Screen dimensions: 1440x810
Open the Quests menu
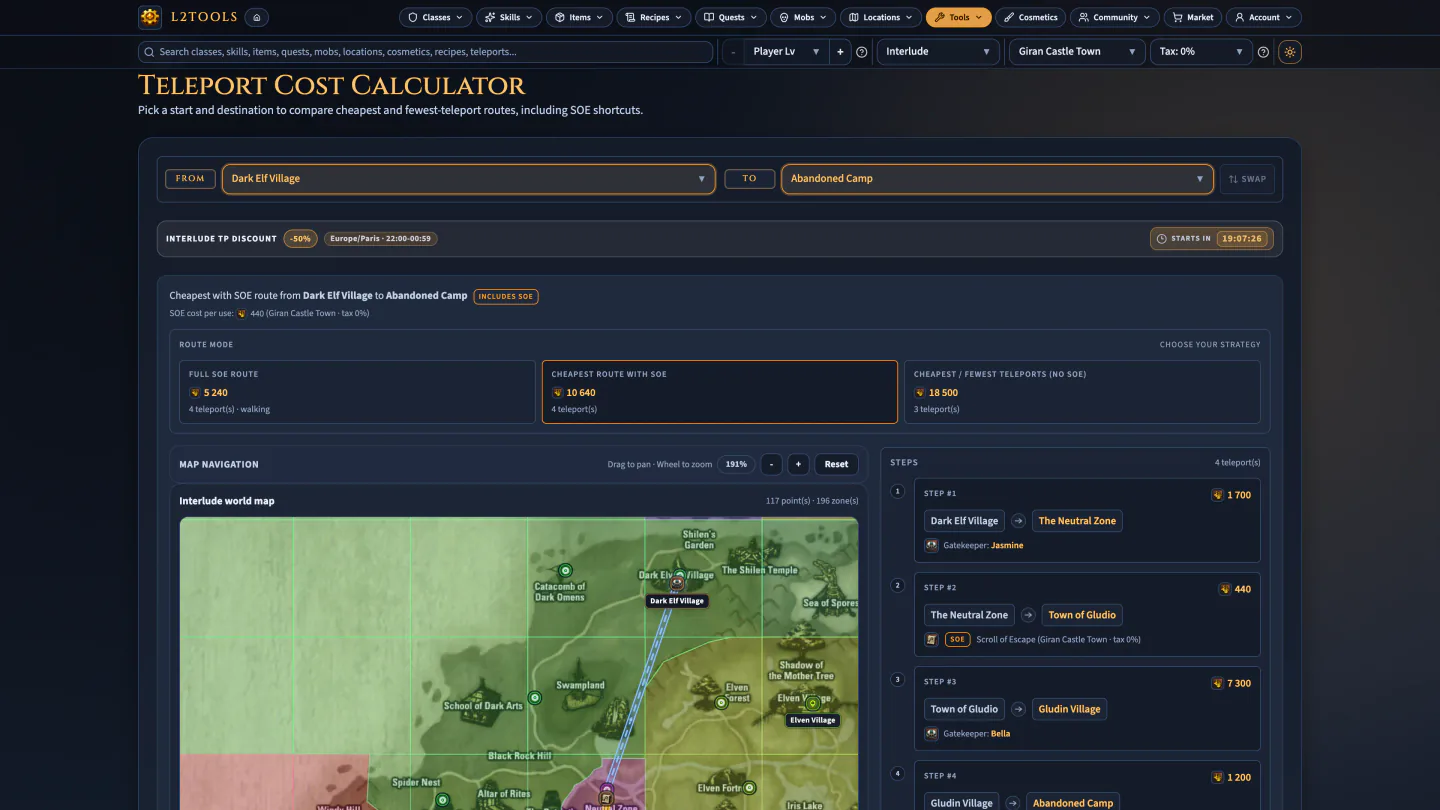[731, 17]
